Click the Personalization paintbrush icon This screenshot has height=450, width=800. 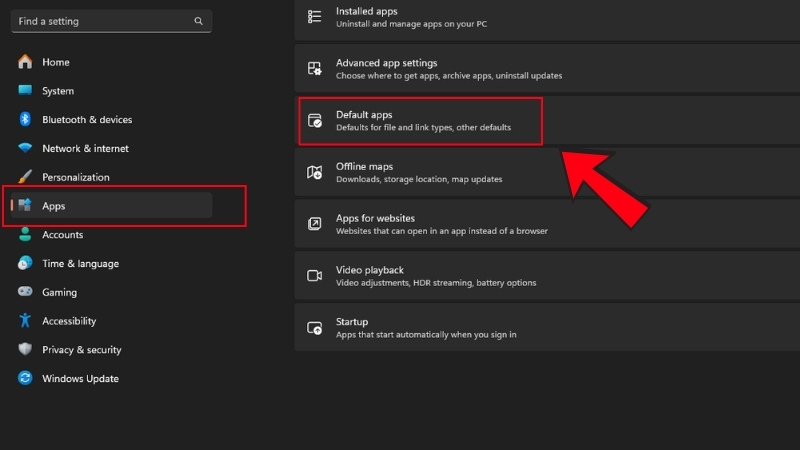pos(25,177)
